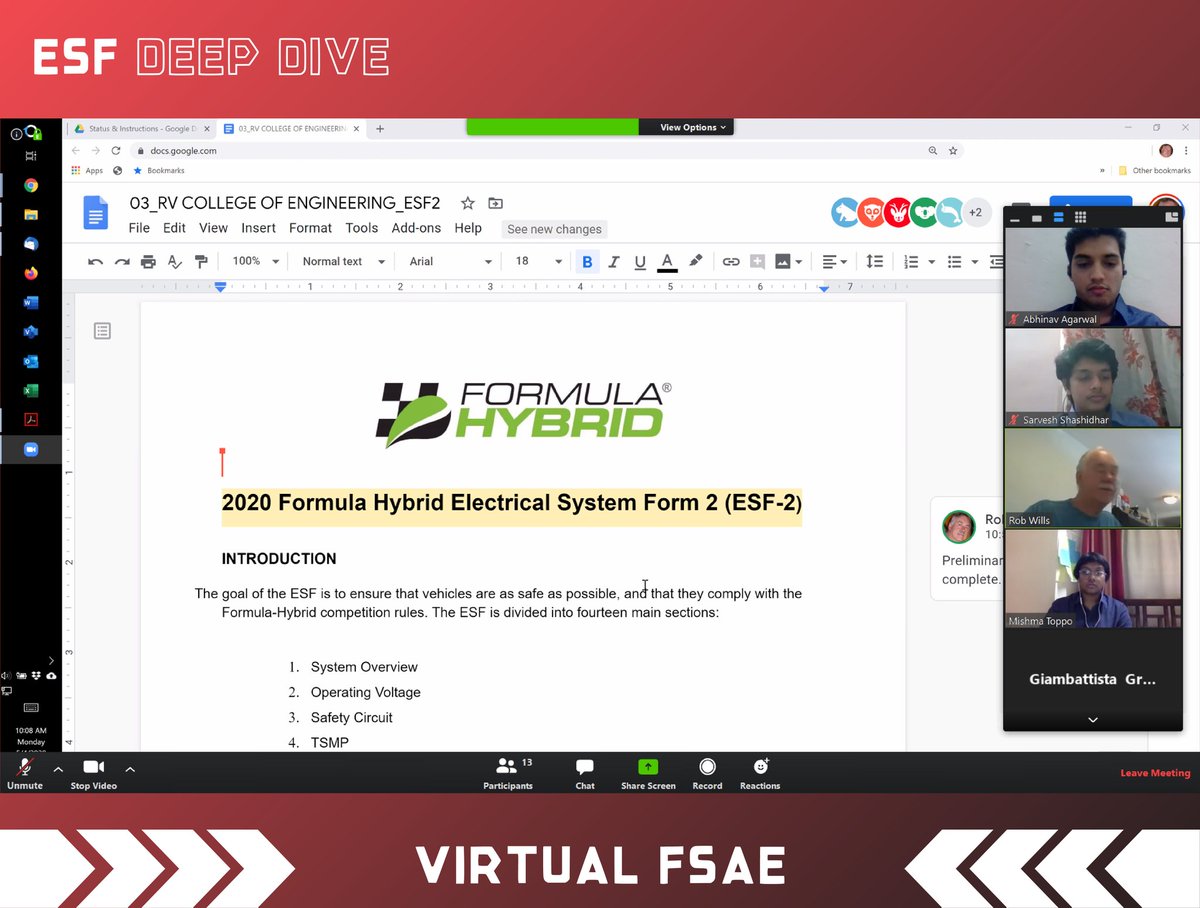1200x908 pixels.
Task: Insert an image via the image icon
Action: point(781,261)
